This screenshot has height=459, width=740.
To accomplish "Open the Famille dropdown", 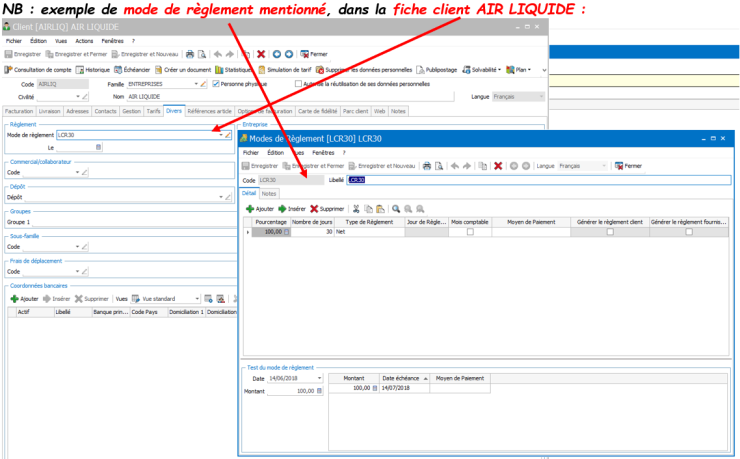I will tap(196, 84).
